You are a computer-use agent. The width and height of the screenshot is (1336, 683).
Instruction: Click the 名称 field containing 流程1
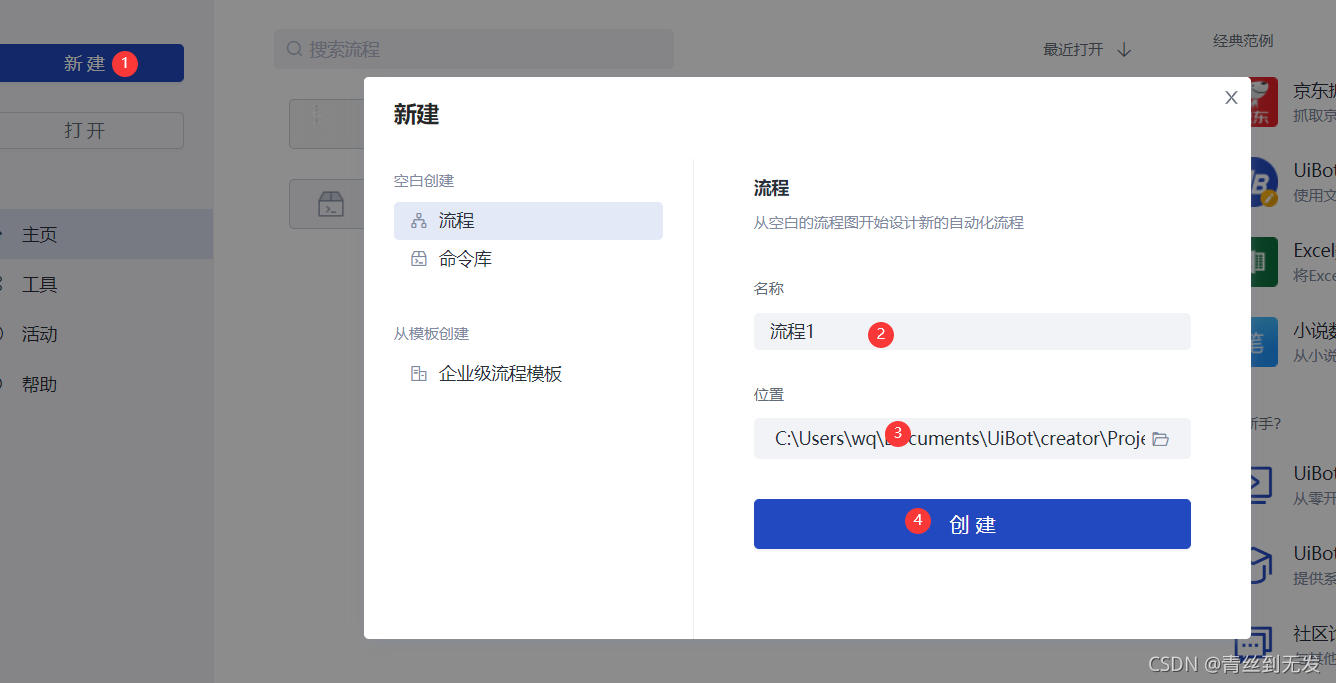tap(972, 331)
